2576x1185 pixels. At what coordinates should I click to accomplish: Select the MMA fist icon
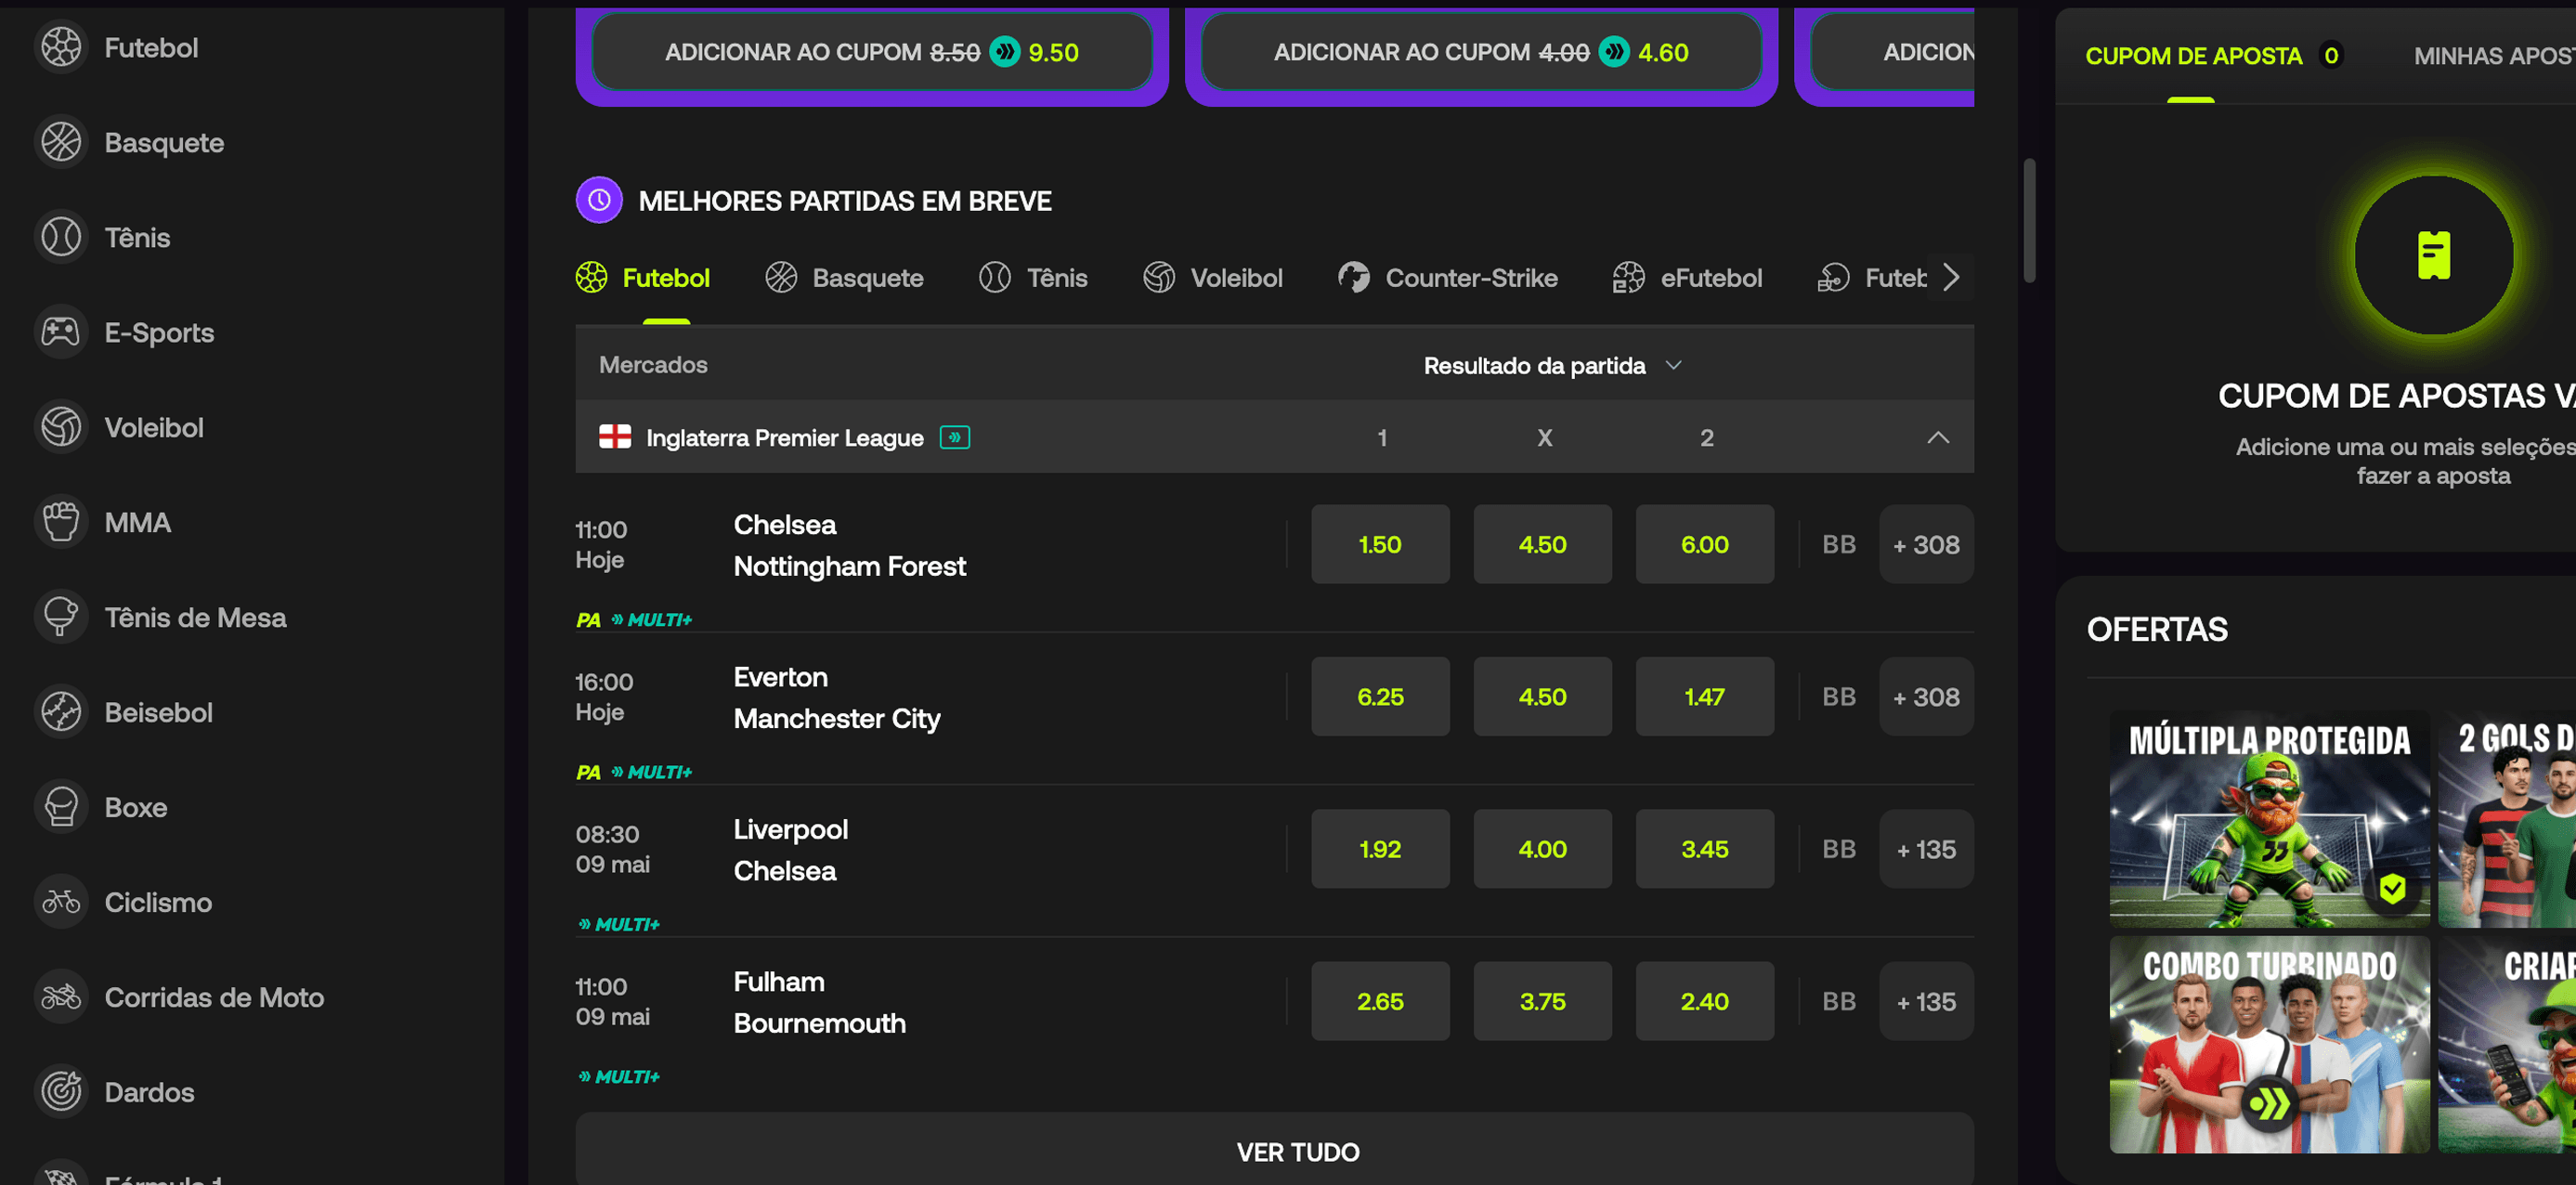61,522
